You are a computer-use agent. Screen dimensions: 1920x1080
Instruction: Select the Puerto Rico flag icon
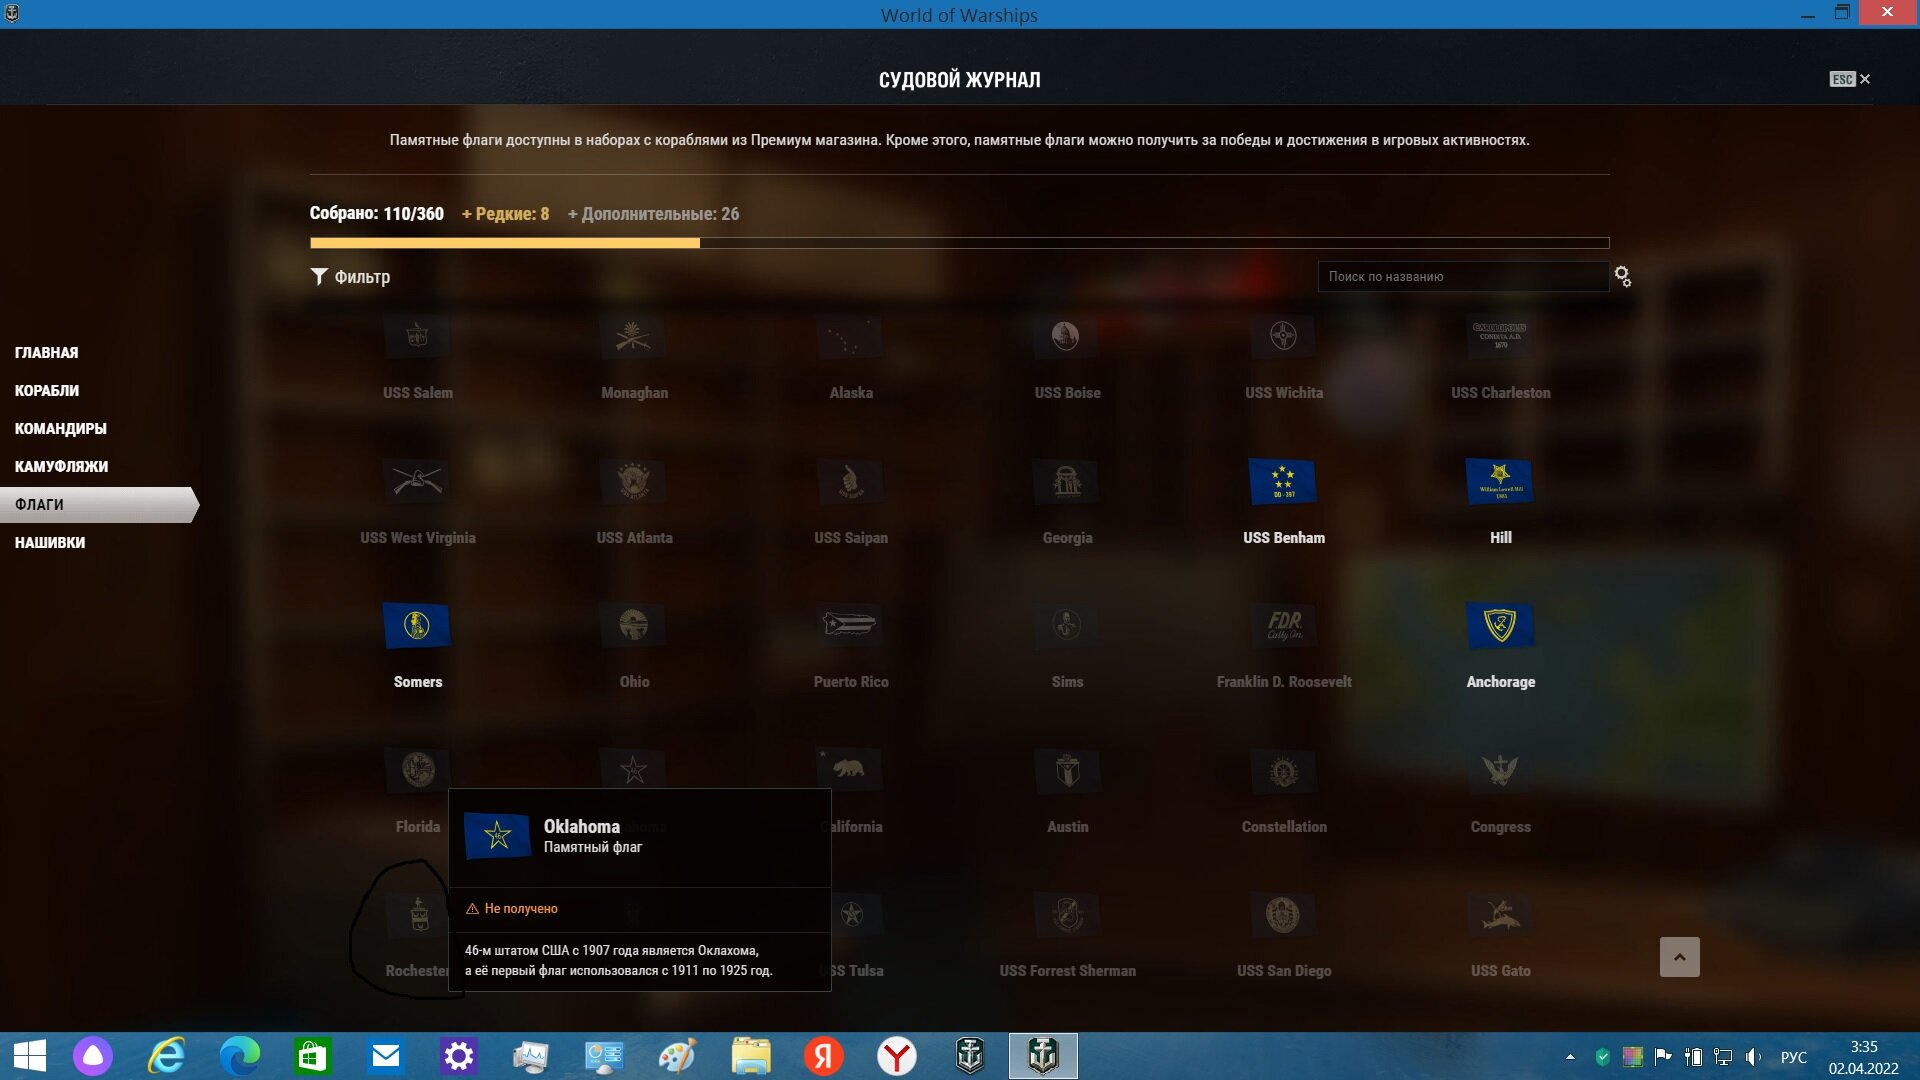pos(850,625)
